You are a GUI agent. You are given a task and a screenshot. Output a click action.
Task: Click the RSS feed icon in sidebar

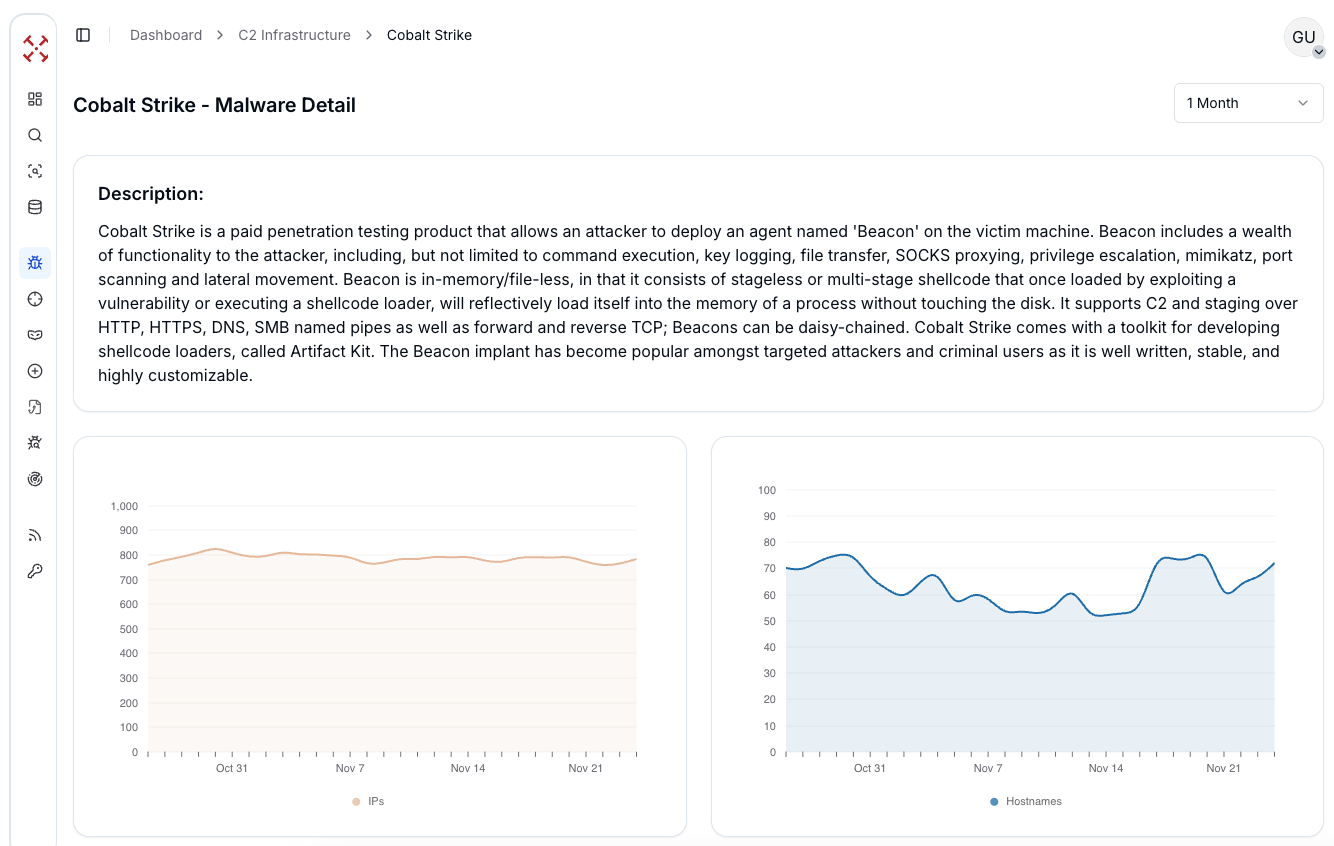(35, 535)
